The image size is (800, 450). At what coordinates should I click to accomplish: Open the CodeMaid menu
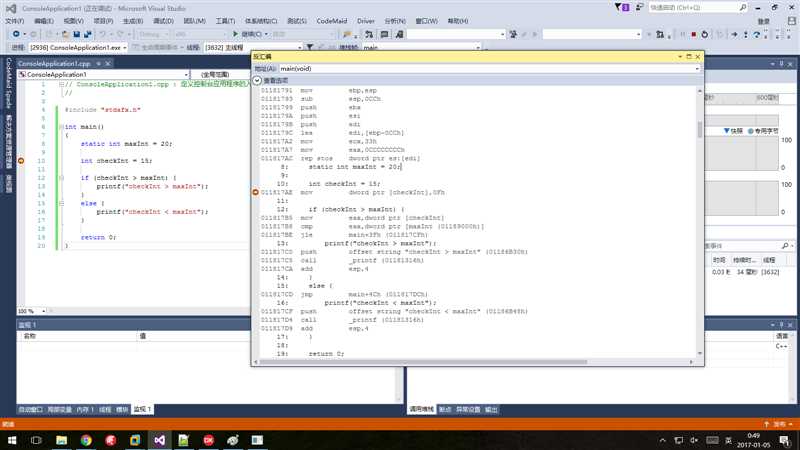click(332, 21)
